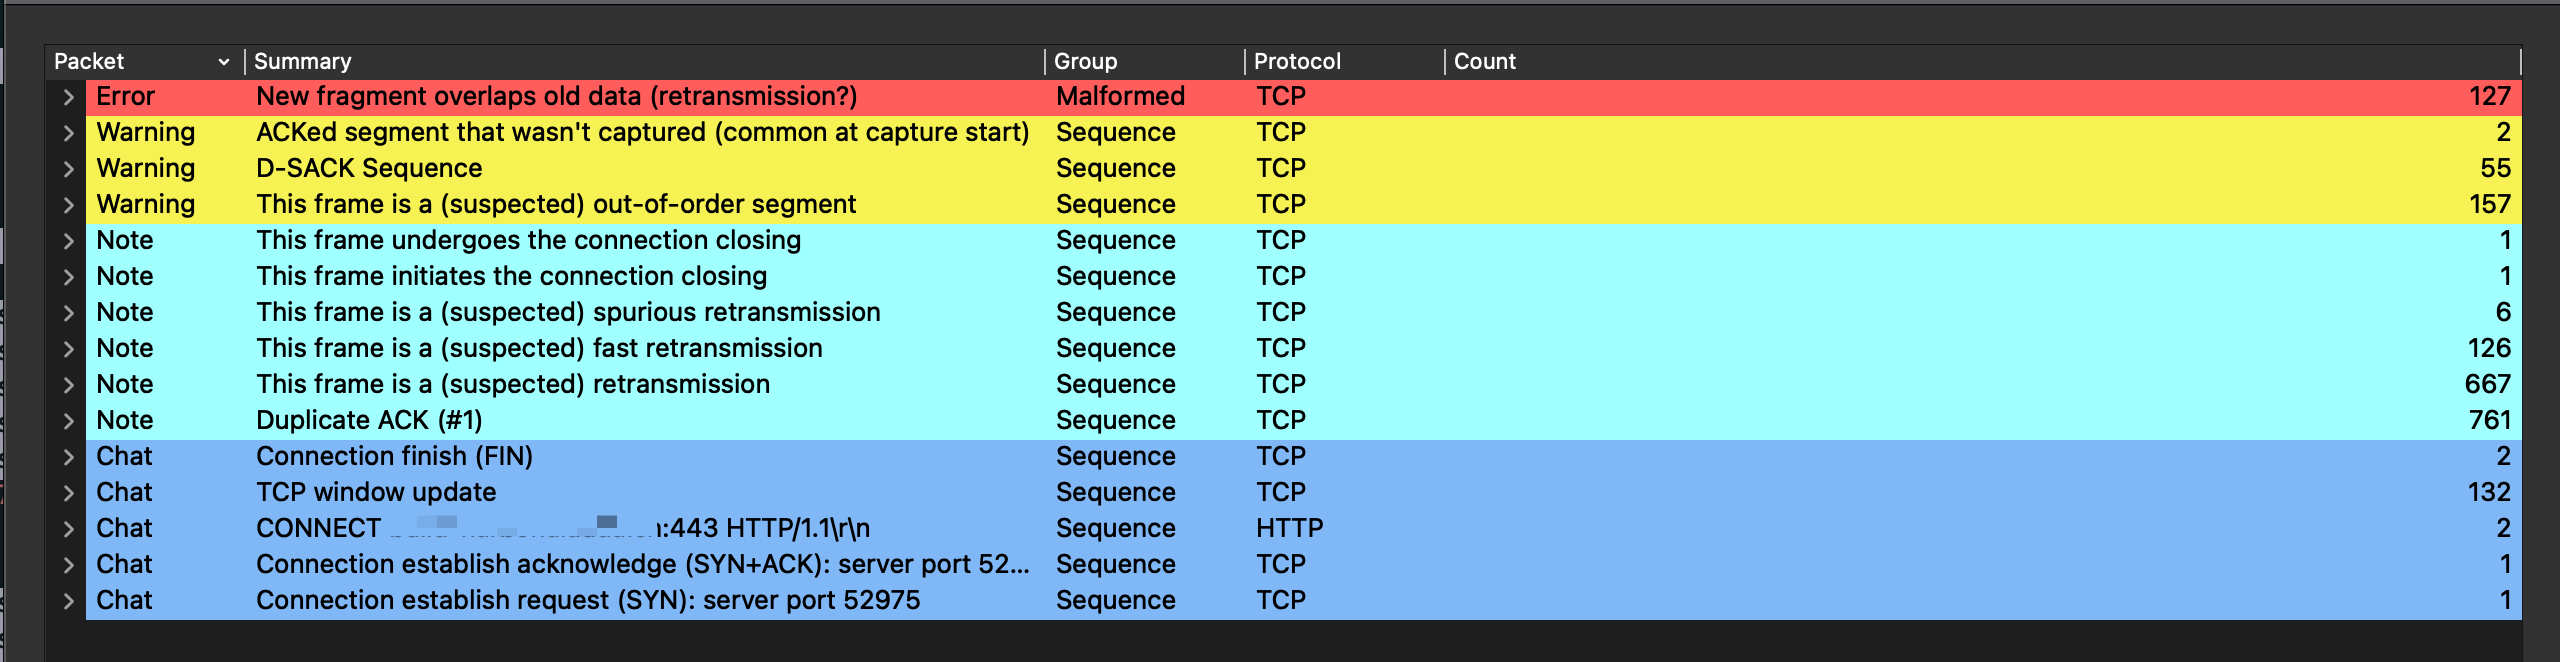Select the Connection finish (FIN) row
Screen dimensions: 2560x662
click(1304, 457)
